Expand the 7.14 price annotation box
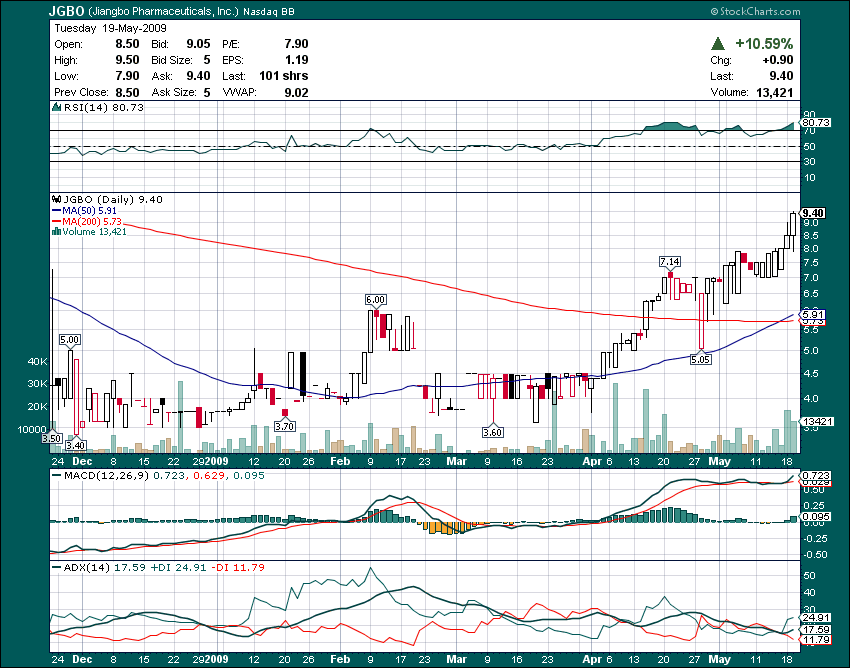Viewport: 850px width, 668px height. coord(669,262)
